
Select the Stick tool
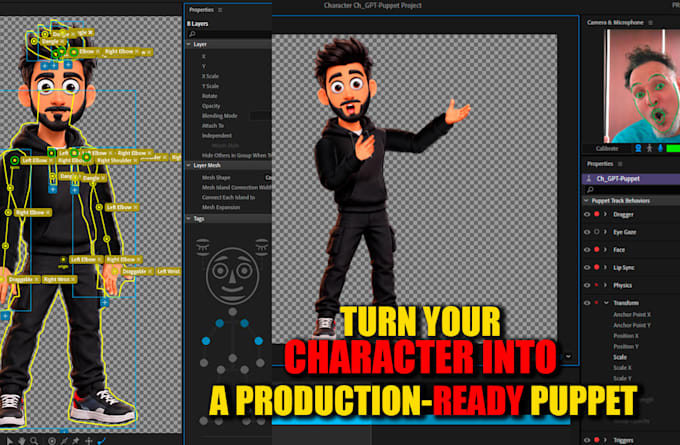(64, 441)
